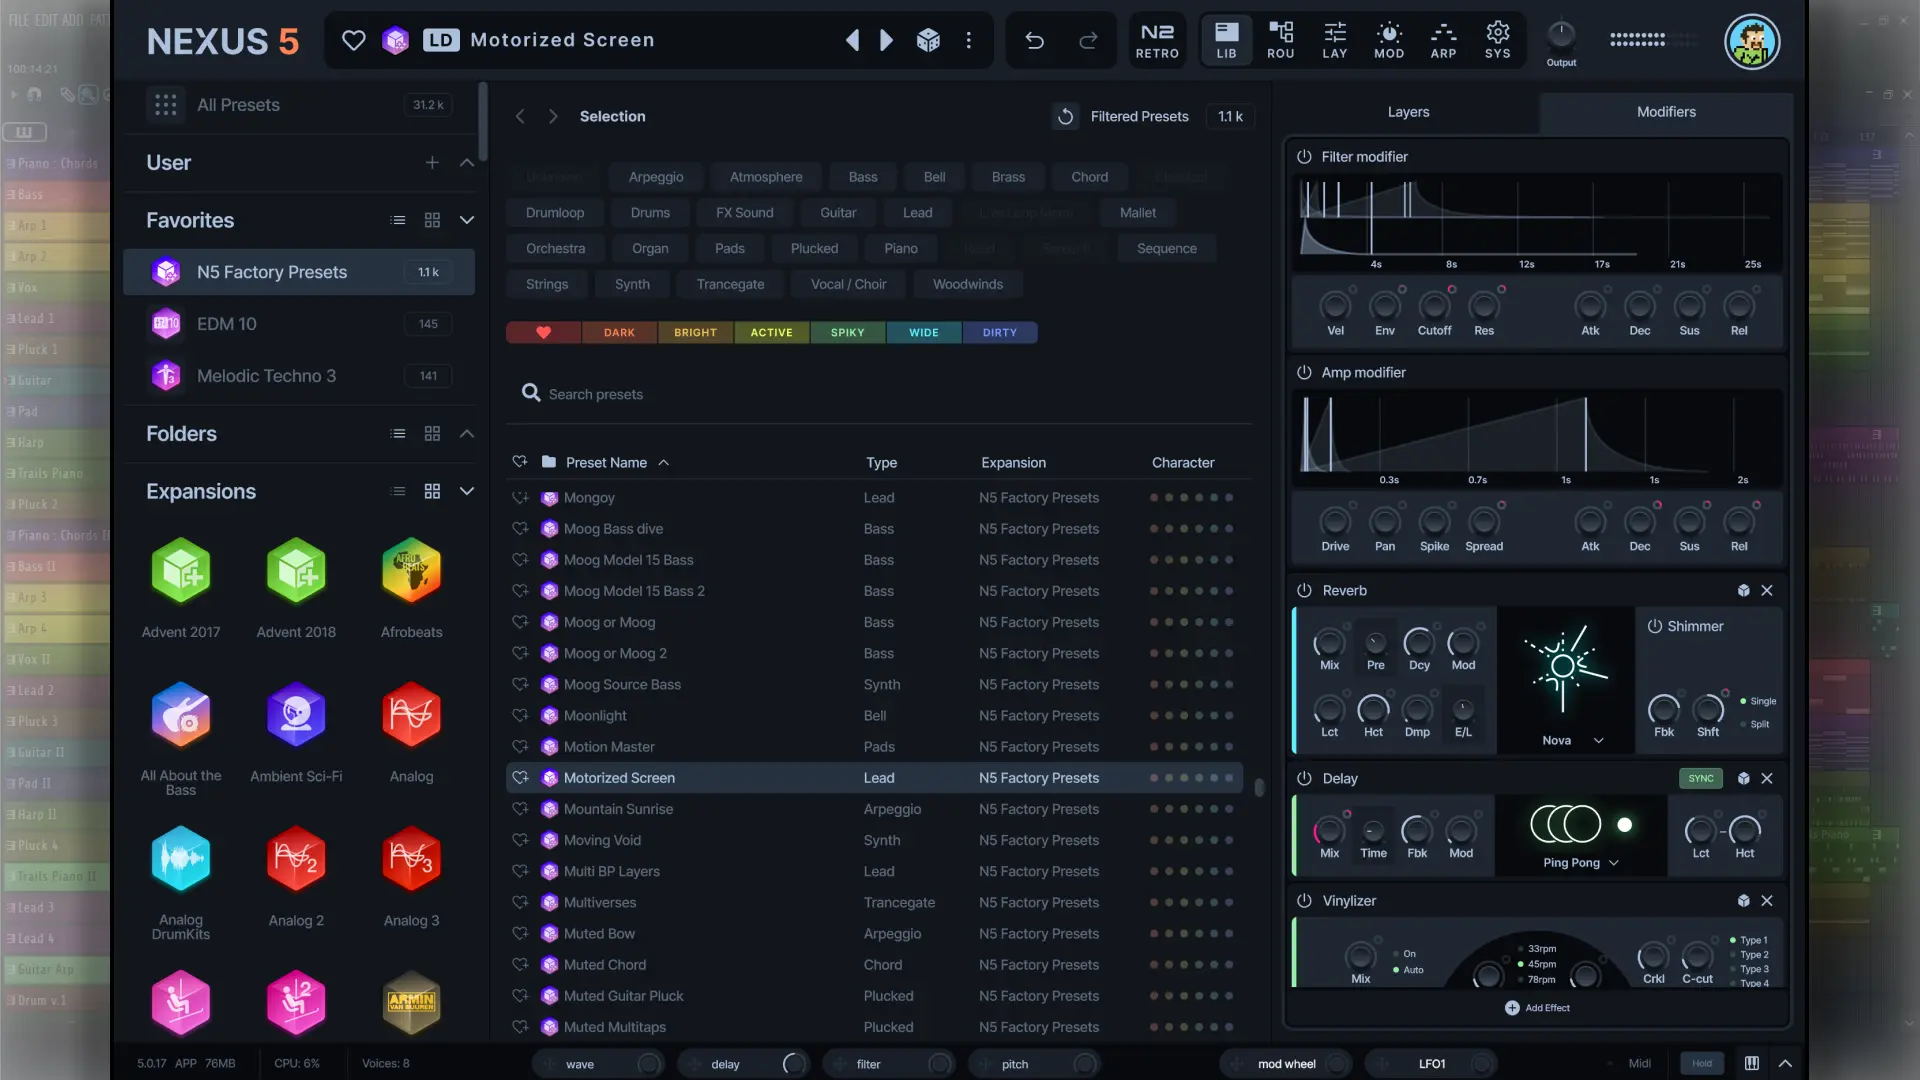Image resolution: width=1920 pixels, height=1080 pixels.
Task: Click the Search presets field
Action: (x=880, y=394)
